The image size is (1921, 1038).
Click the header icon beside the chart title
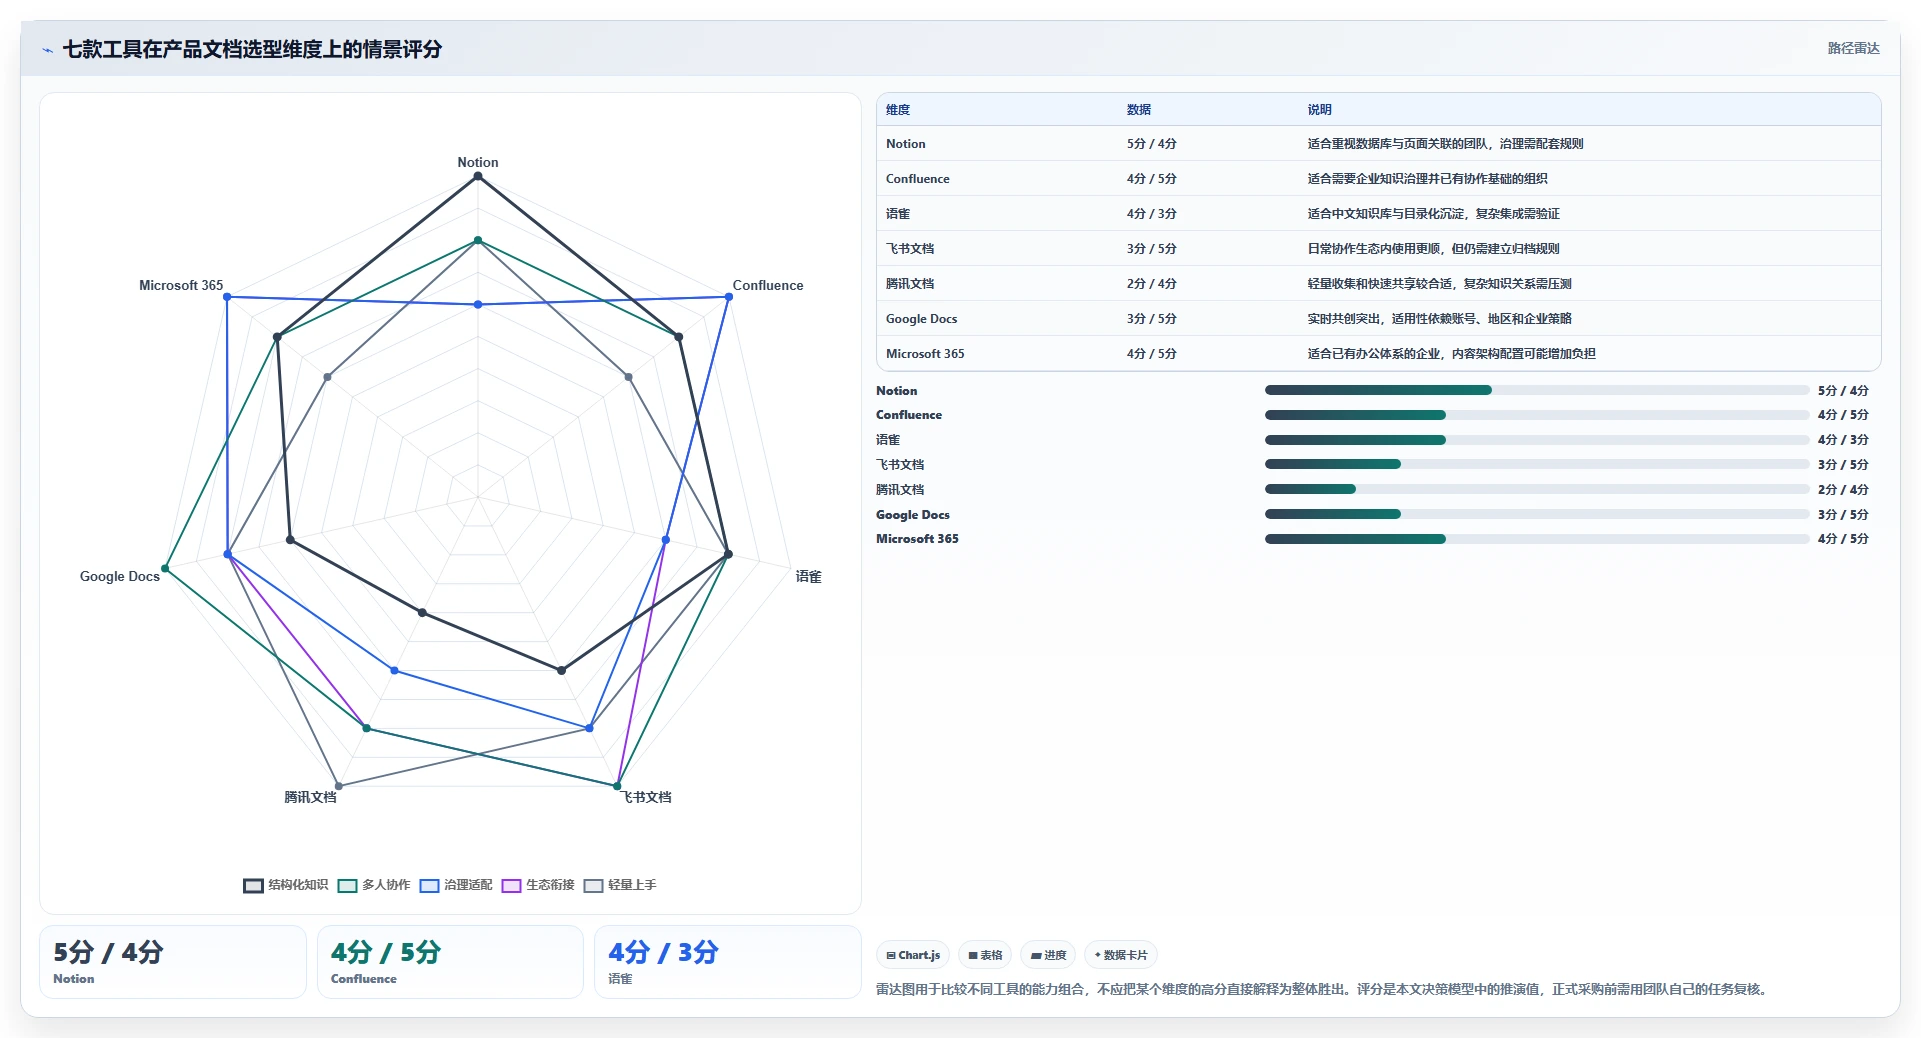[x=47, y=50]
